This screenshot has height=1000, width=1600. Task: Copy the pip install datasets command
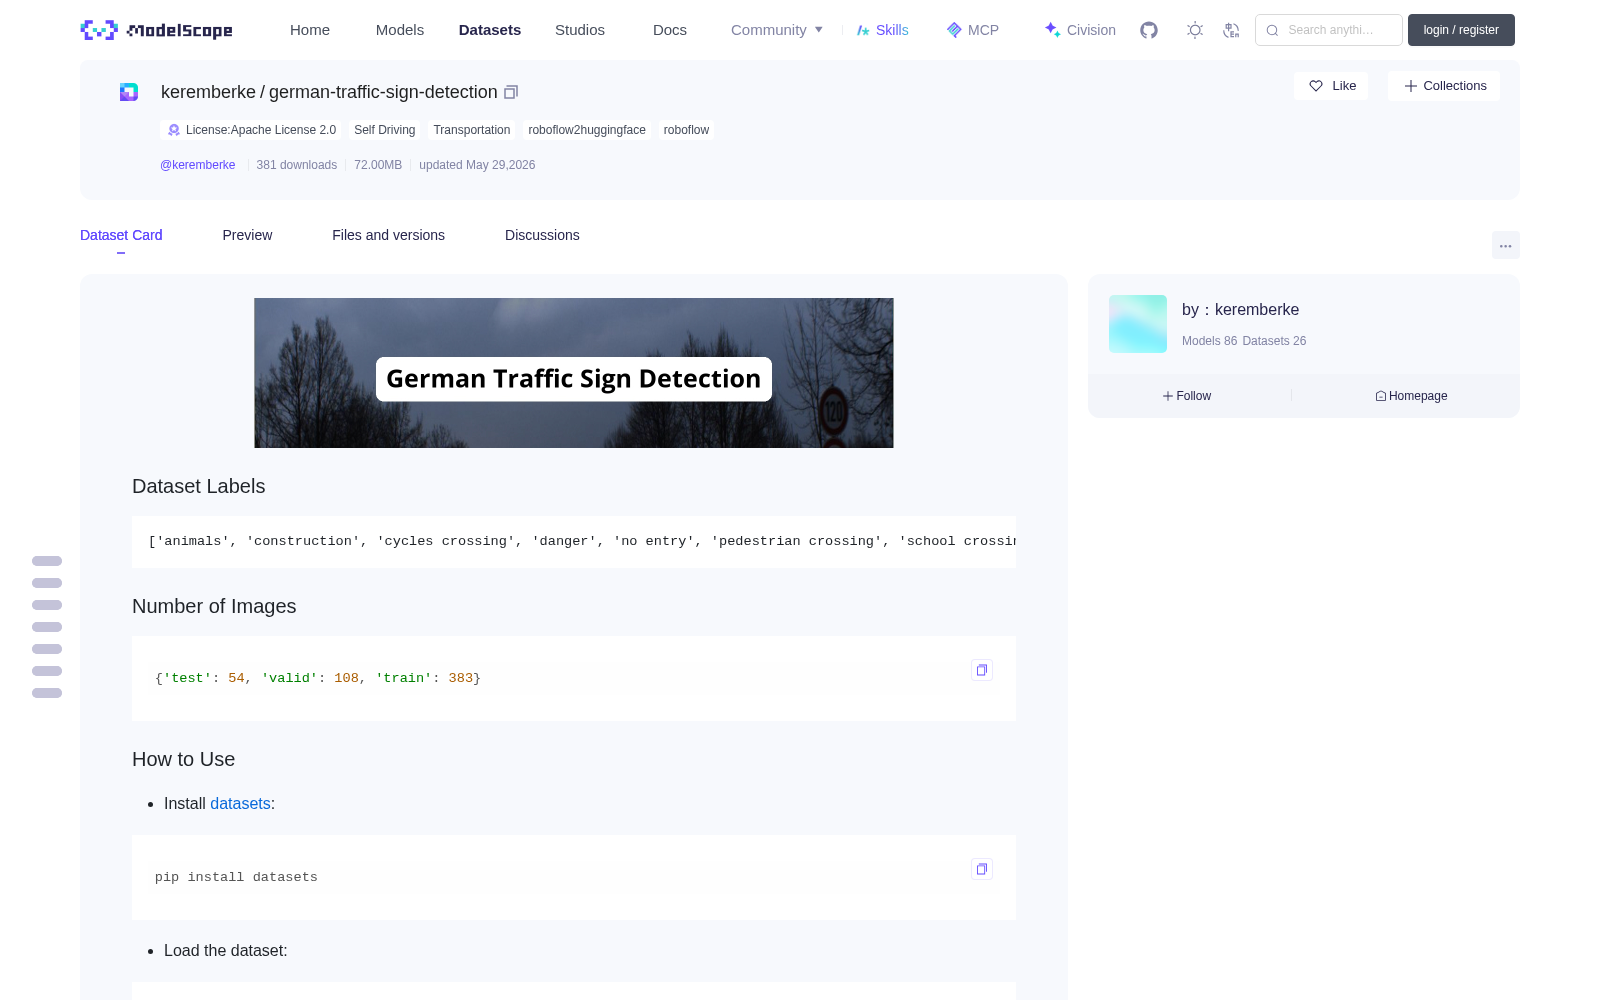(982, 869)
